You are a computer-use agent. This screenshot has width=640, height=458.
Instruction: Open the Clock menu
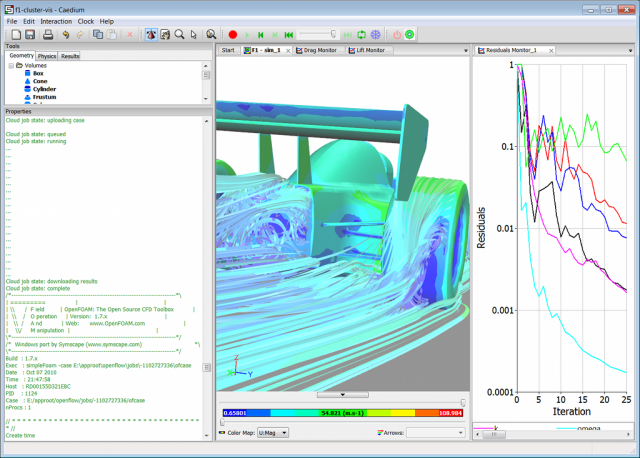[x=86, y=21]
